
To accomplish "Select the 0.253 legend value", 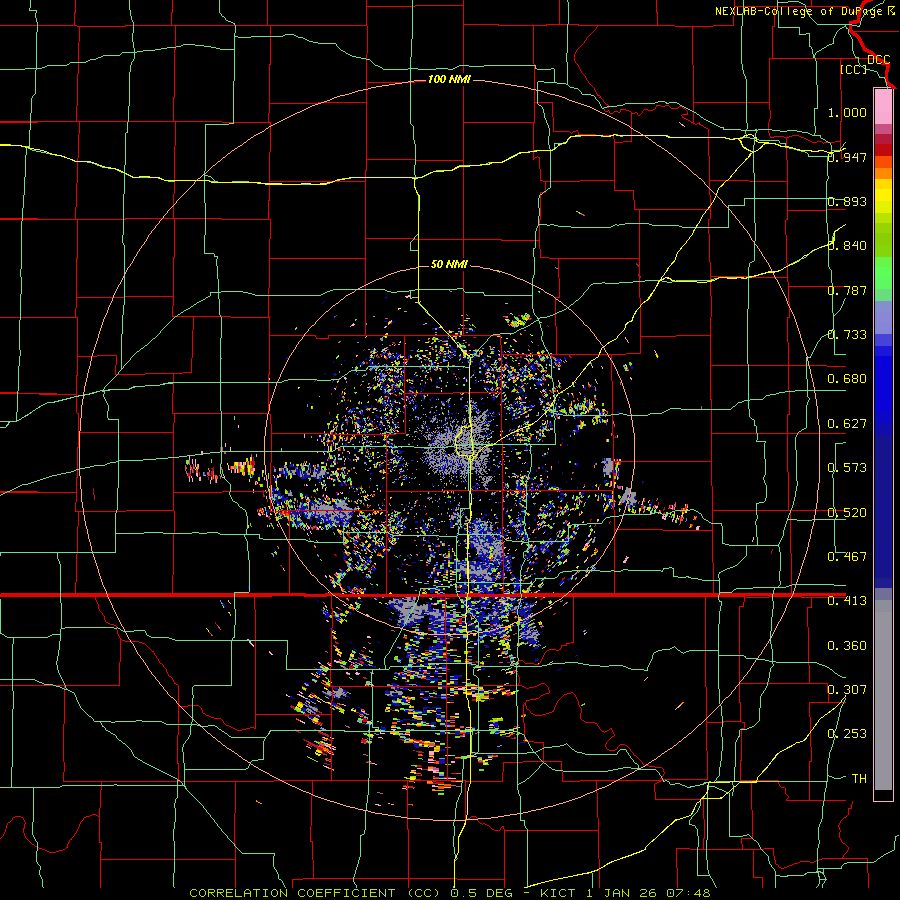I will [x=847, y=734].
